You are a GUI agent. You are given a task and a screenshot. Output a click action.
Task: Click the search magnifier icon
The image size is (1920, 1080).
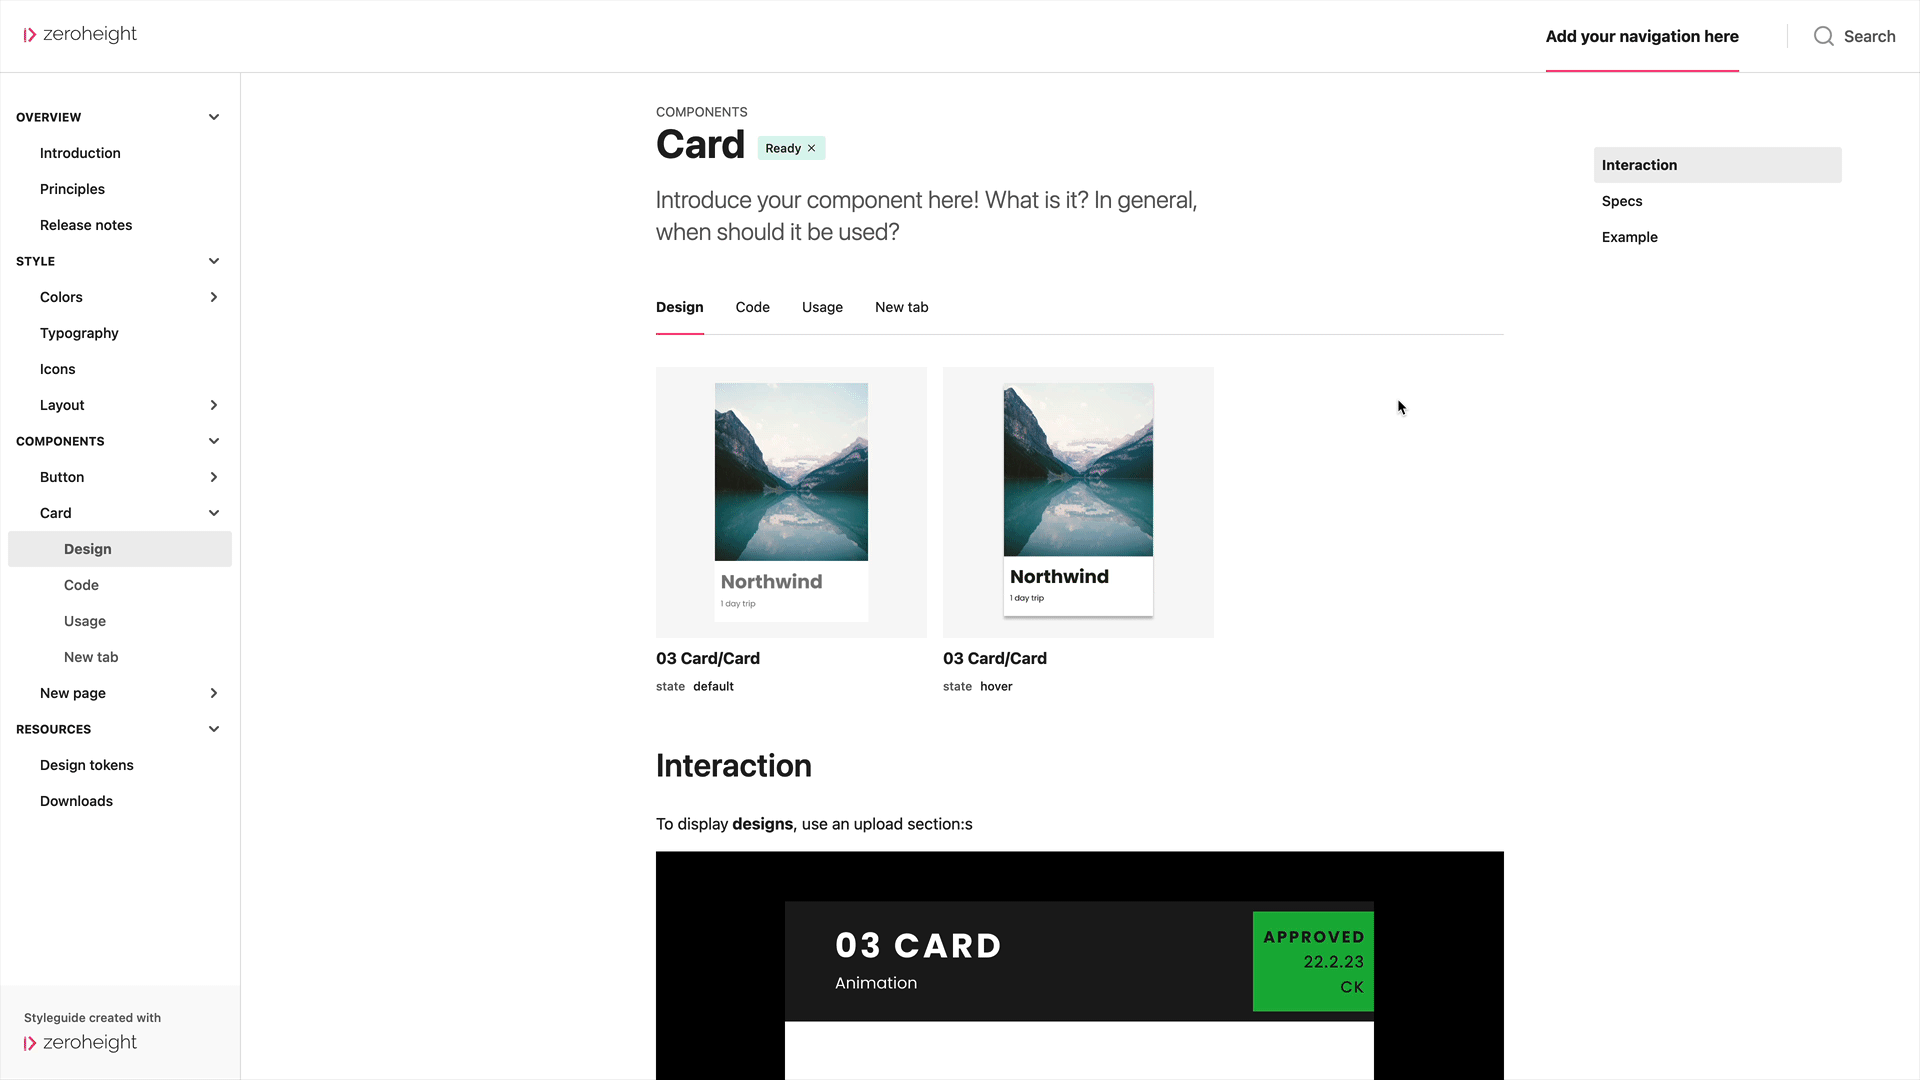pos(1823,36)
